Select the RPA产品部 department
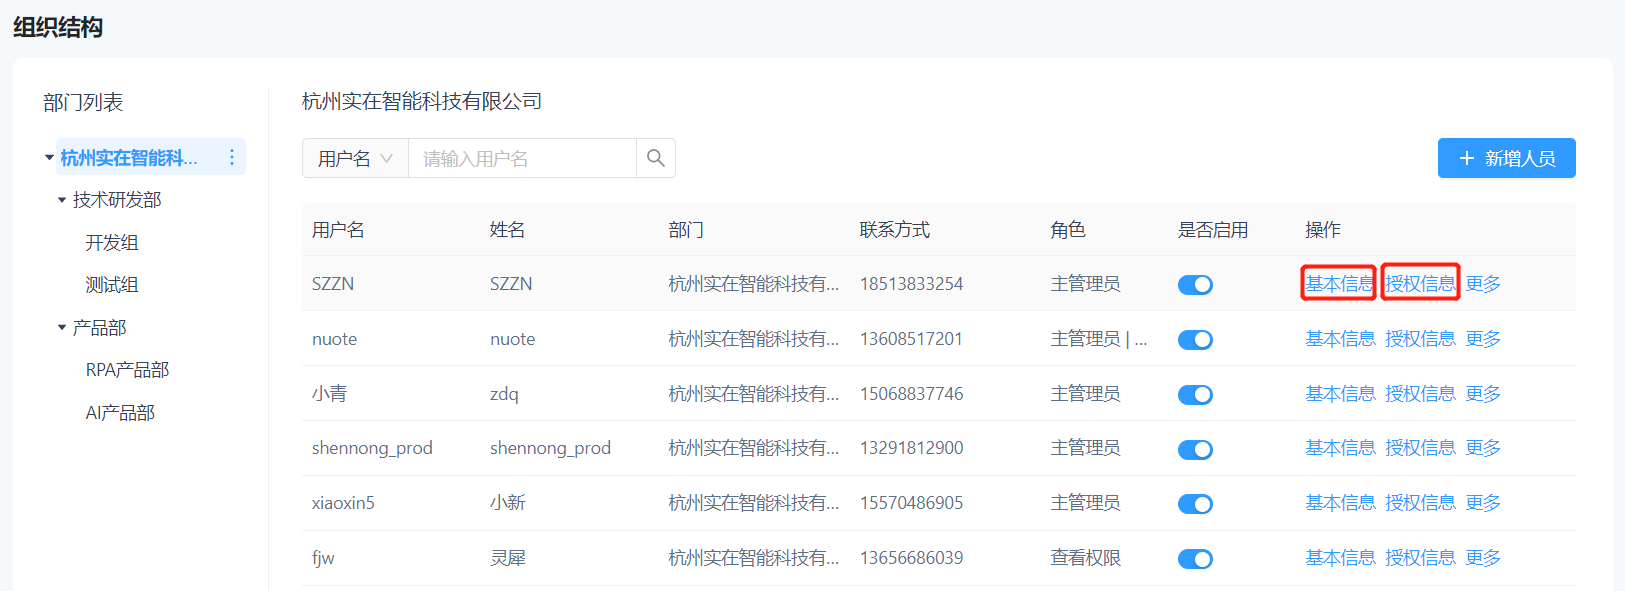Image resolution: width=1625 pixels, height=591 pixels. pyautogui.click(x=127, y=370)
